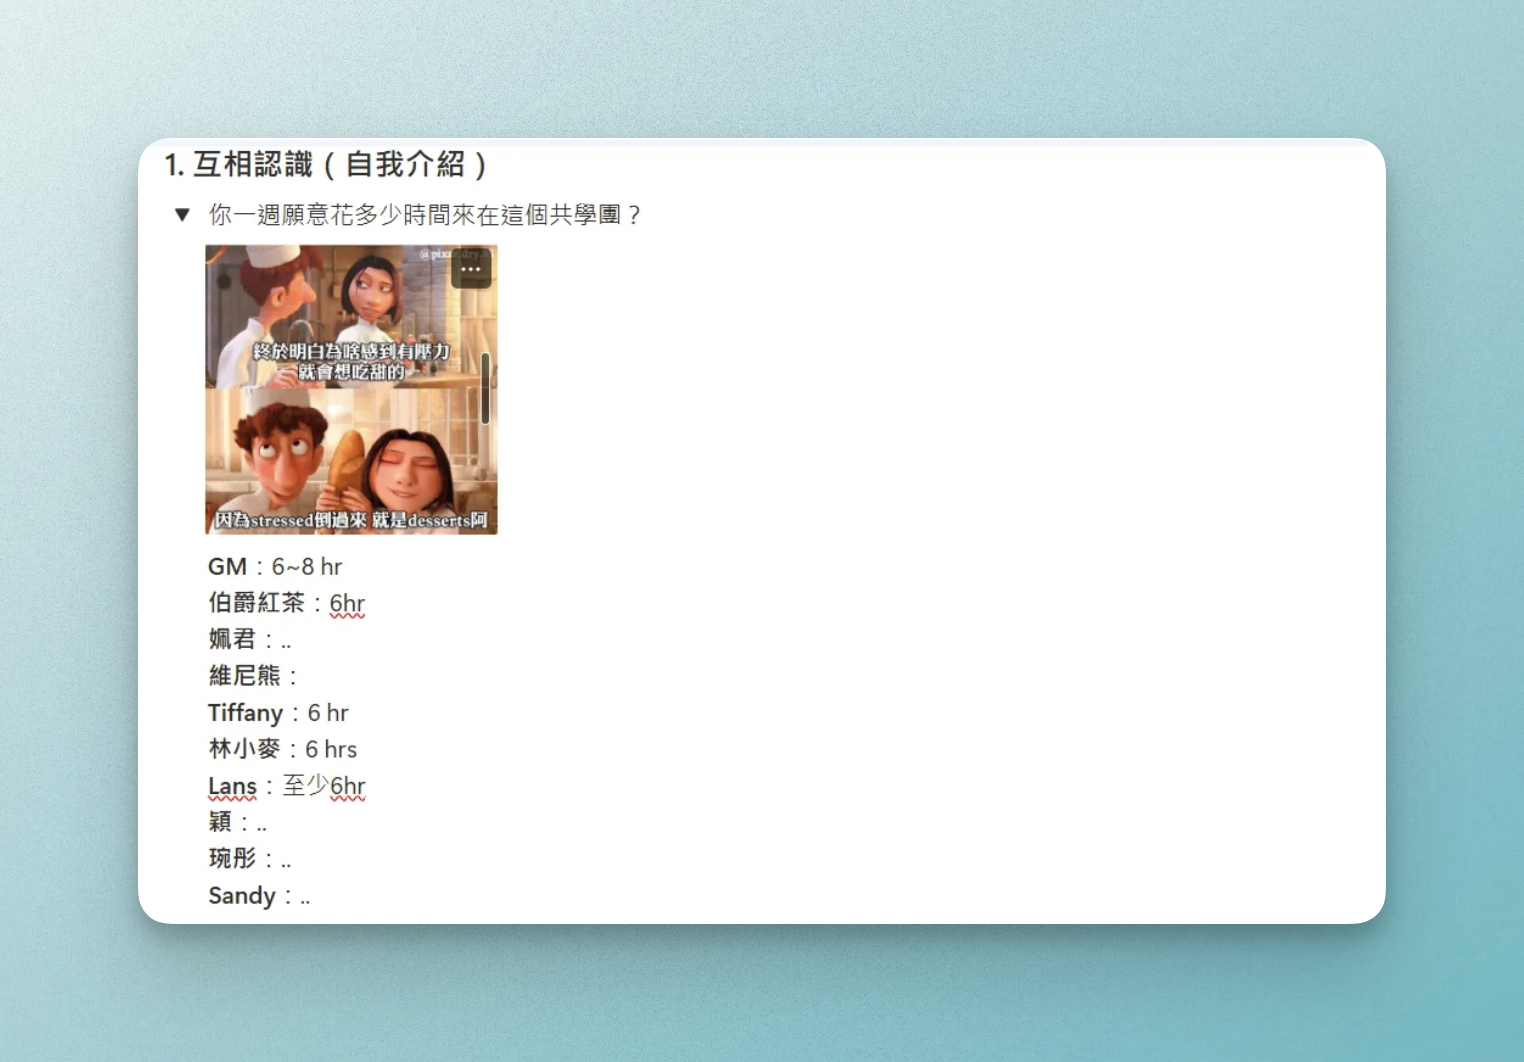Click the line 穎：..
The width and height of the screenshot is (1524, 1062).
(x=238, y=822)
